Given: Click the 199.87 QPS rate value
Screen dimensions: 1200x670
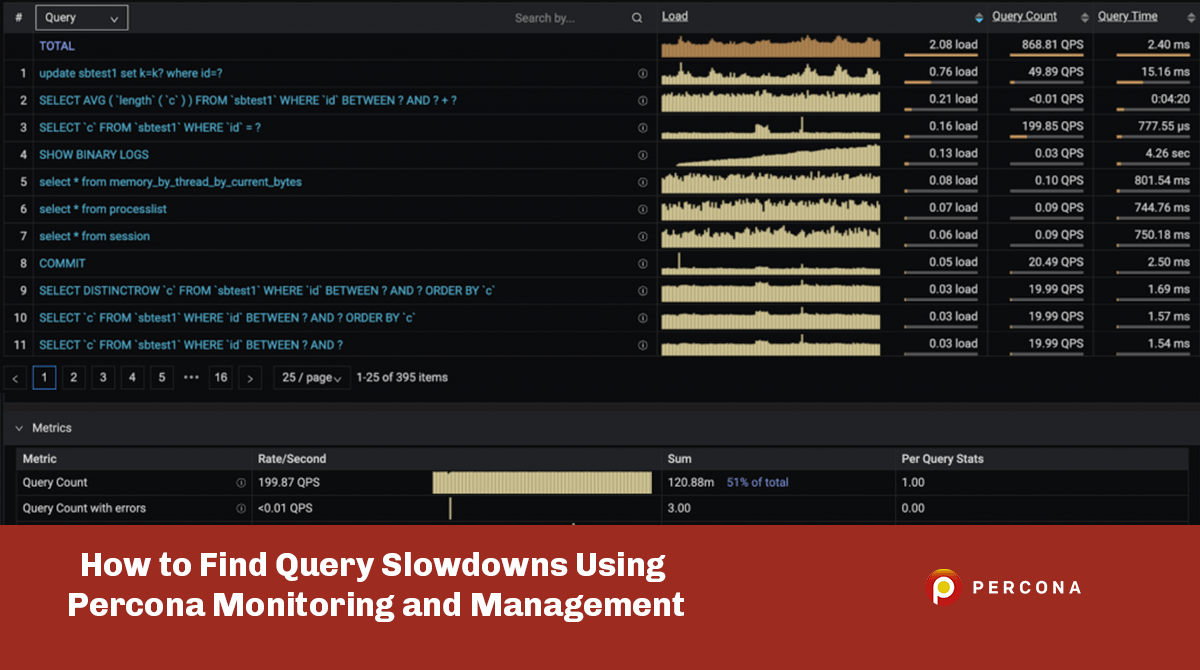Looking at the screenshot, I should click(289, 483).
